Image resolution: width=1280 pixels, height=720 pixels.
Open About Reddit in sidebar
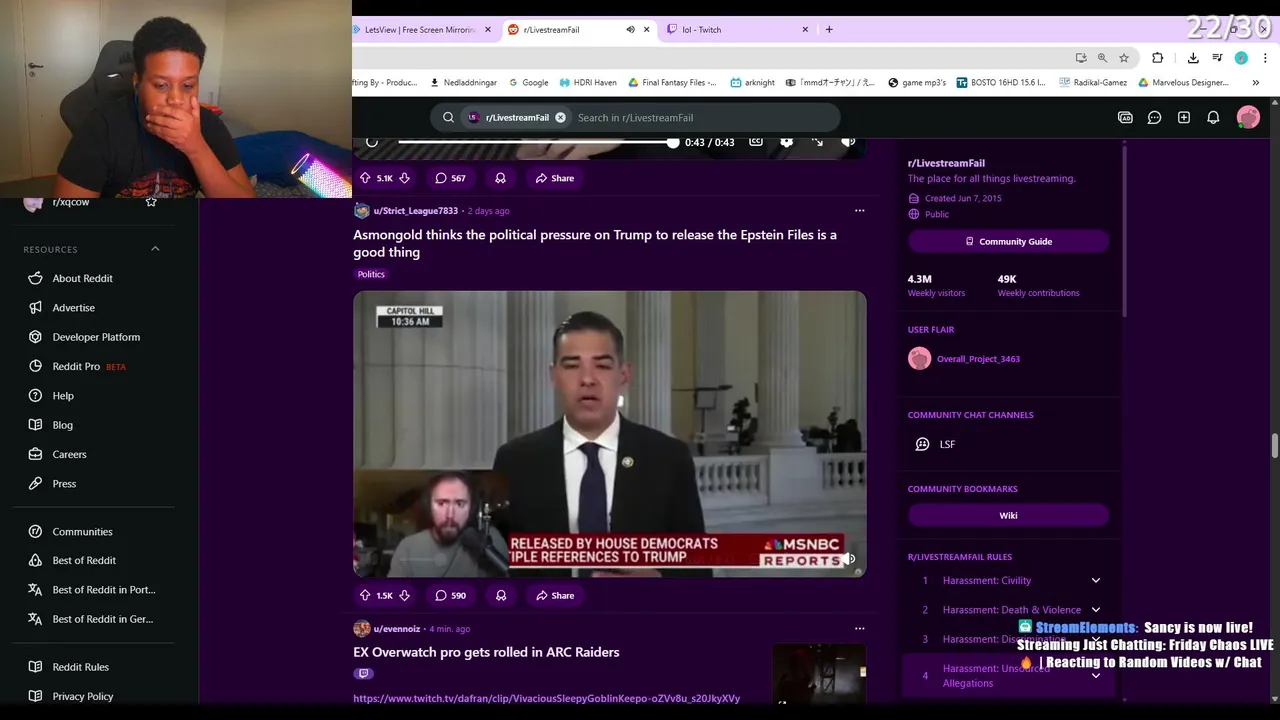pos(82,278)
